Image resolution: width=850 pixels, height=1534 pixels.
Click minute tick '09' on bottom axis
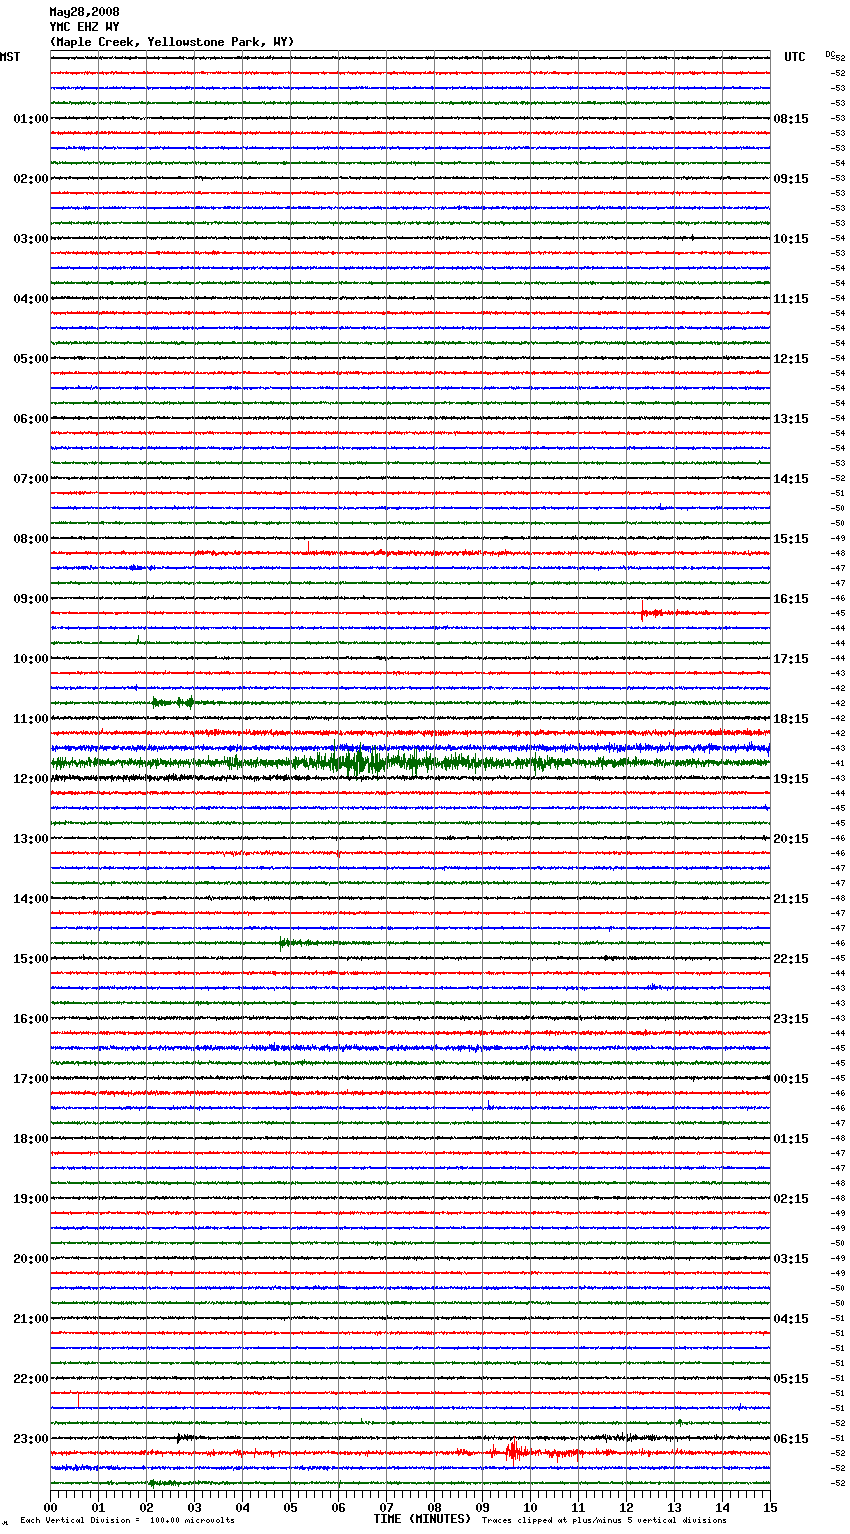[482, 1507]
